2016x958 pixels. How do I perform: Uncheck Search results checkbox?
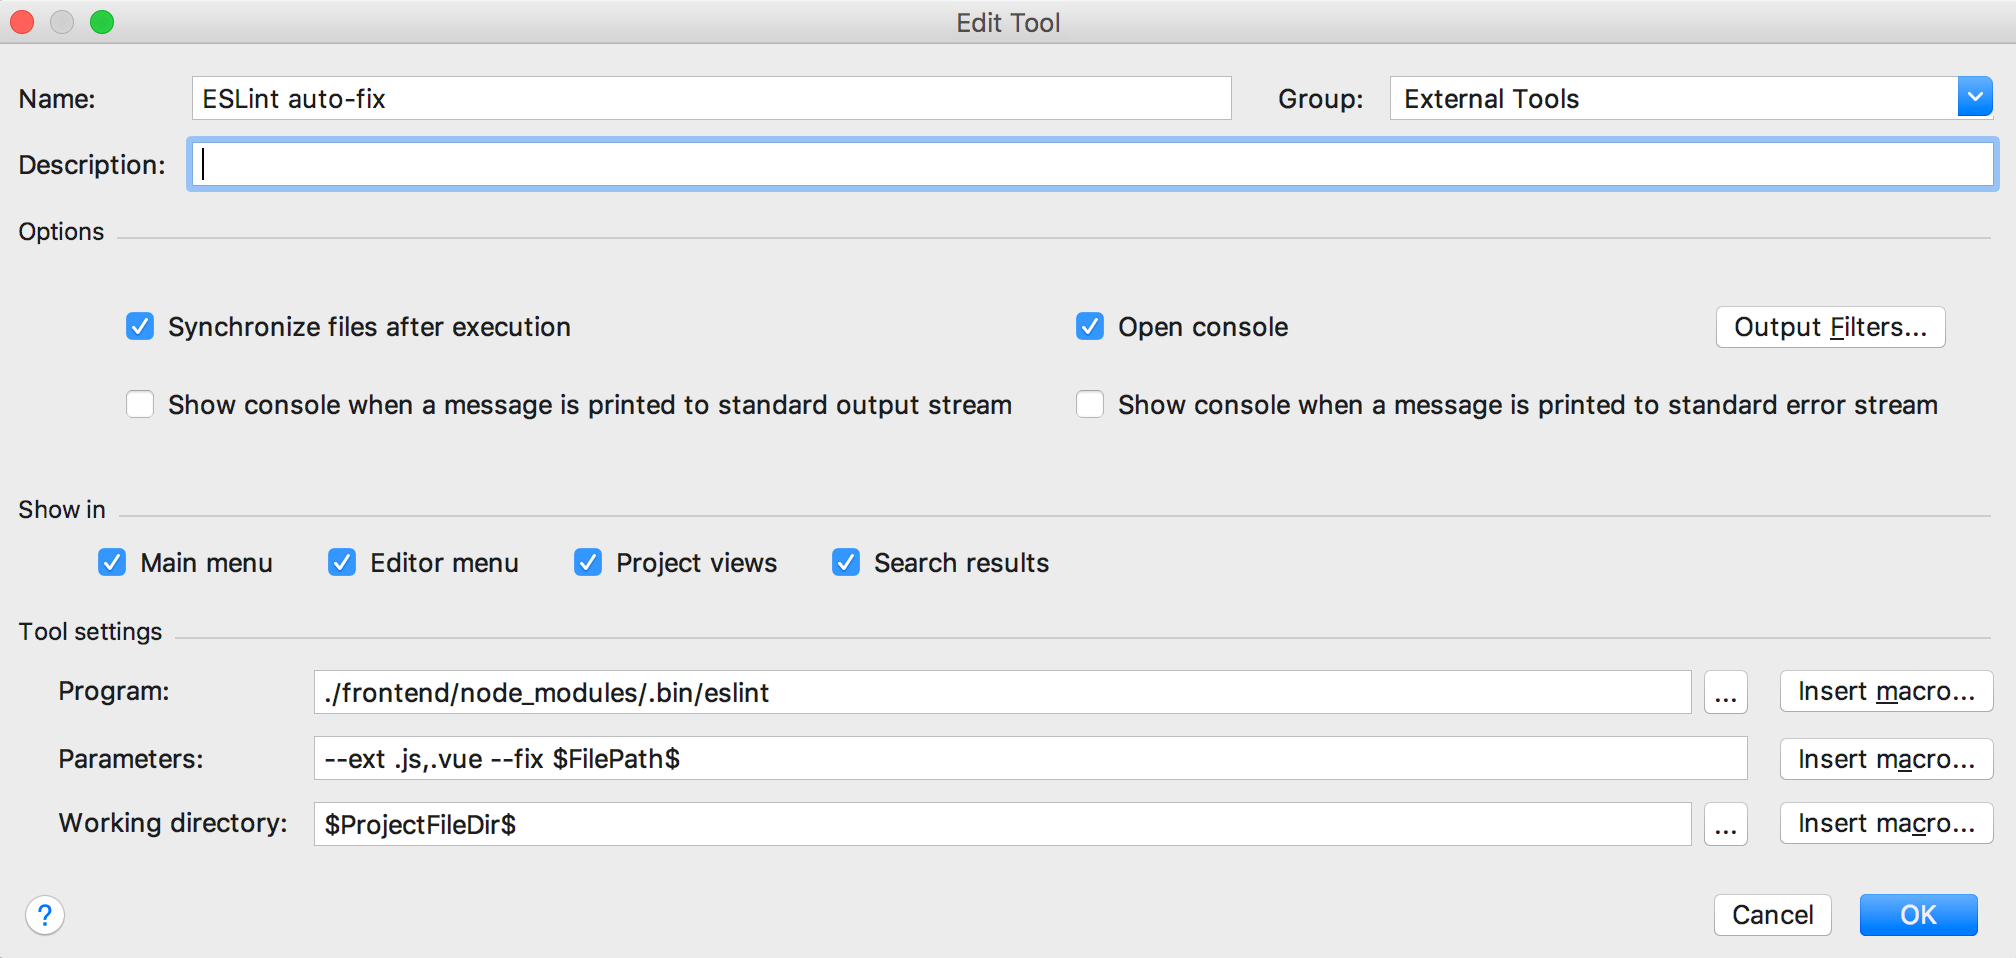click(x=846, y=563)
